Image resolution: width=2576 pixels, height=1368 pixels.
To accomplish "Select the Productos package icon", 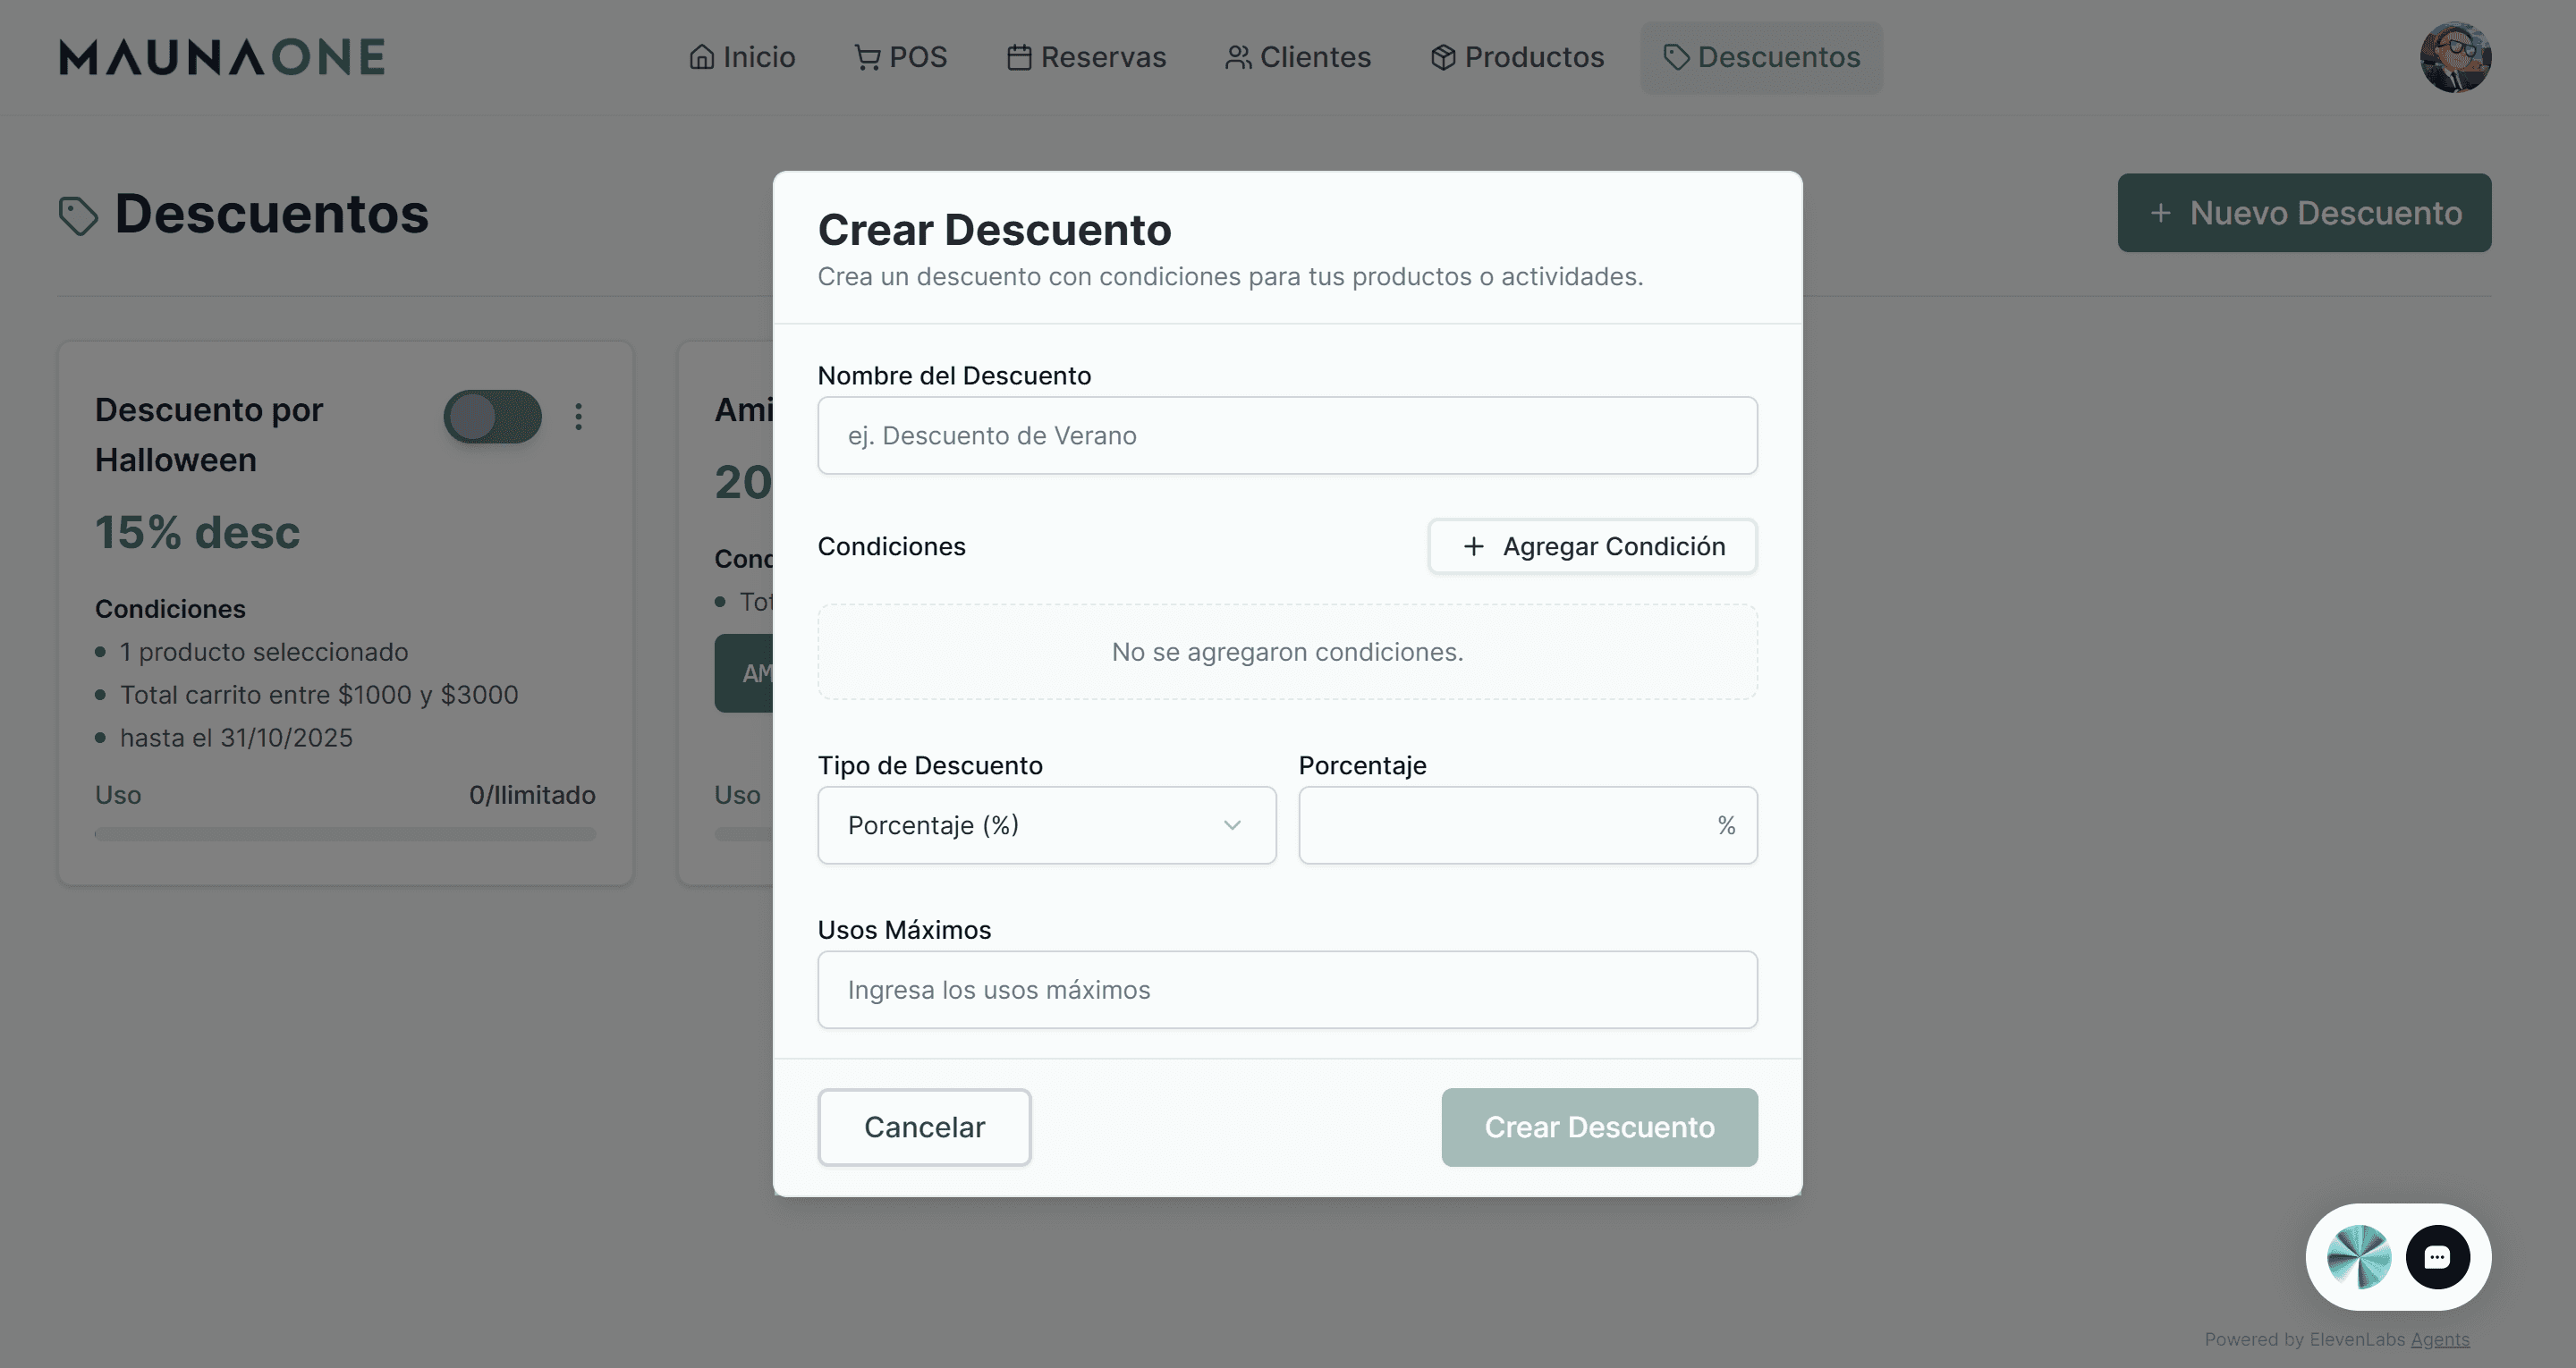I will [x=1442, y=57].
